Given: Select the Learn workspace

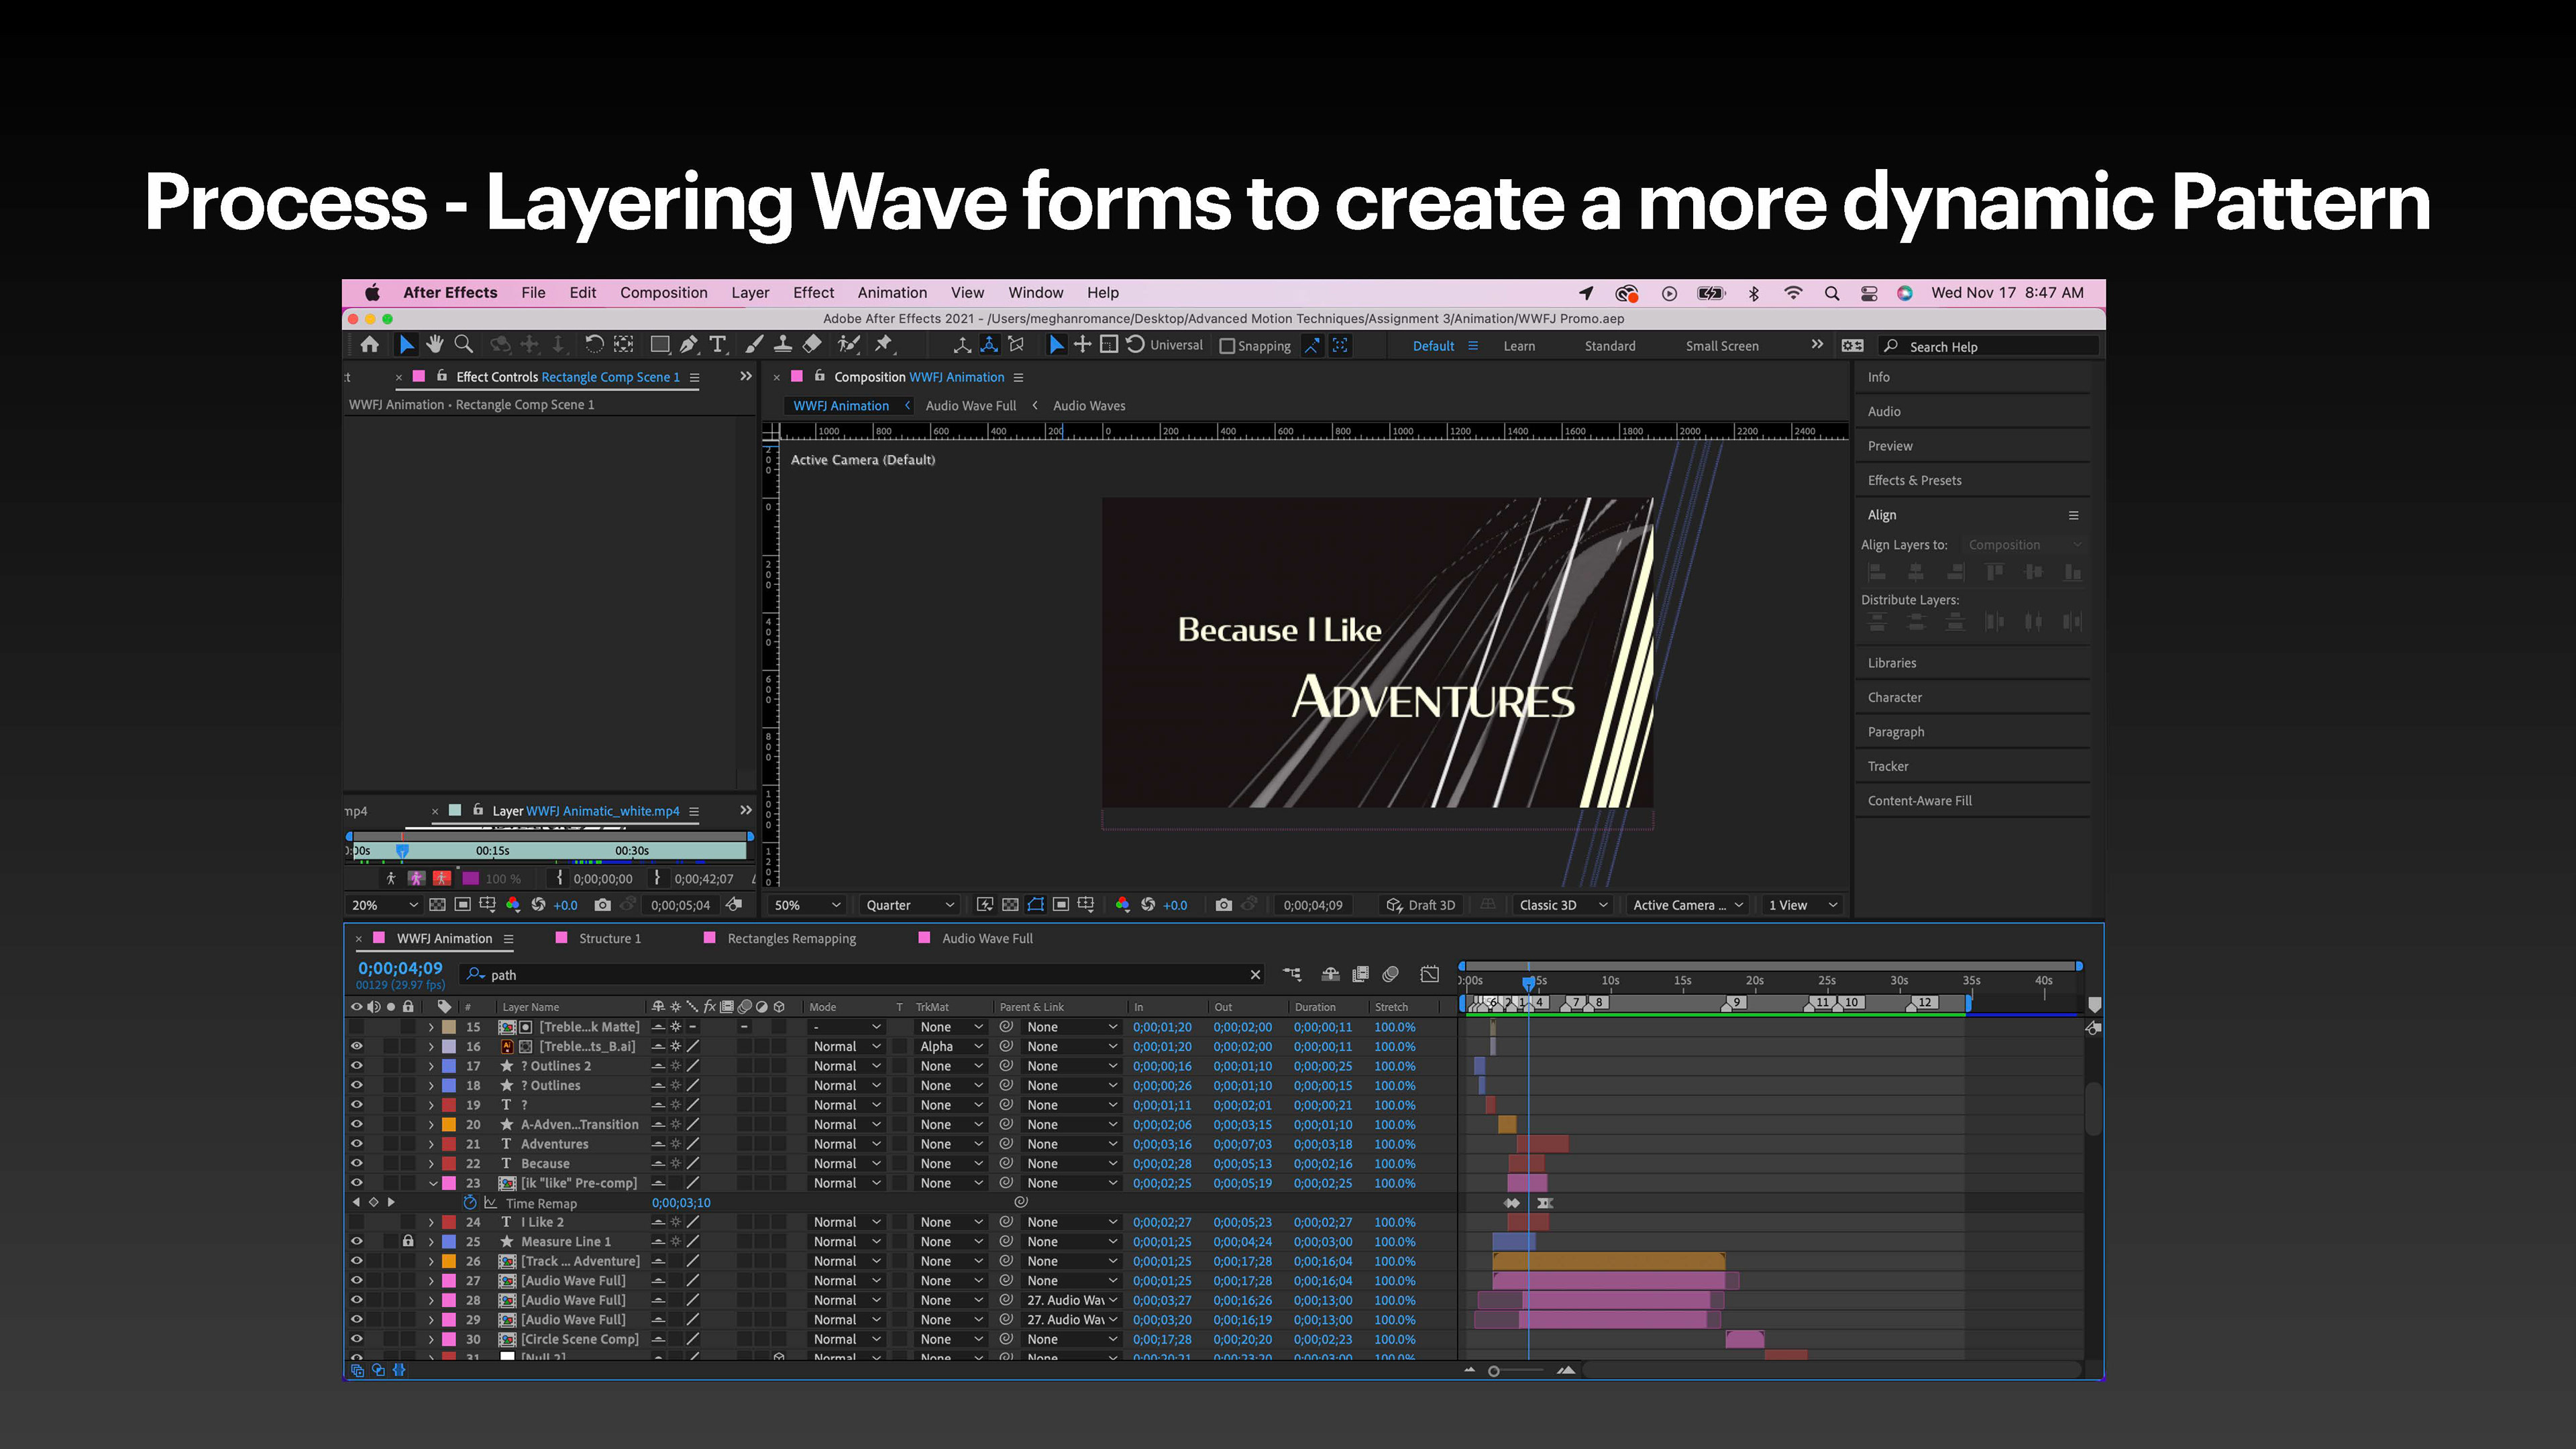Looking at the screenshot, I should click(1518, 346).
